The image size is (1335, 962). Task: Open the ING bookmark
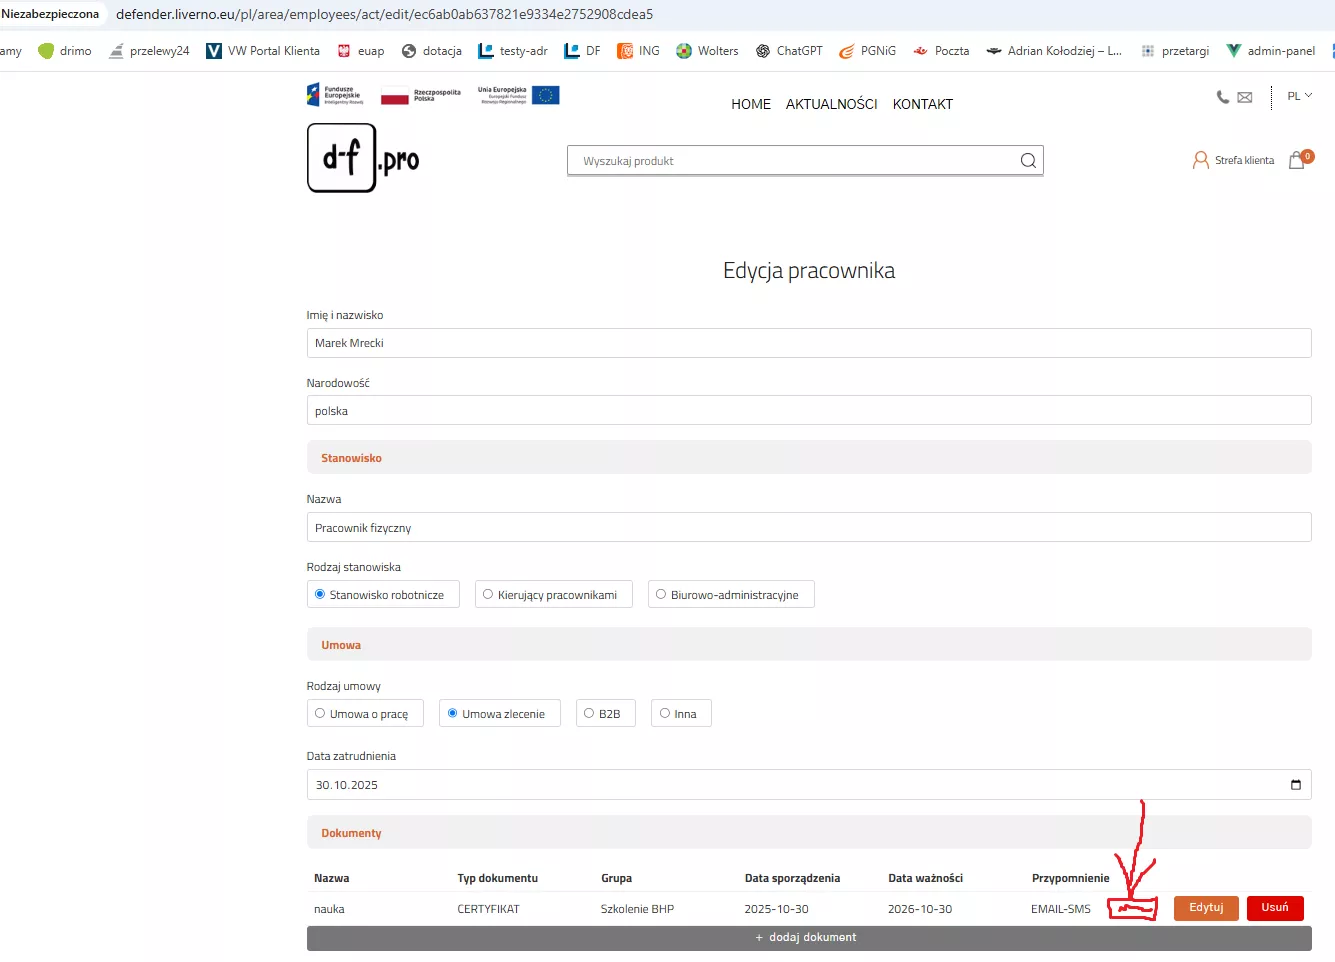(638, 51)
